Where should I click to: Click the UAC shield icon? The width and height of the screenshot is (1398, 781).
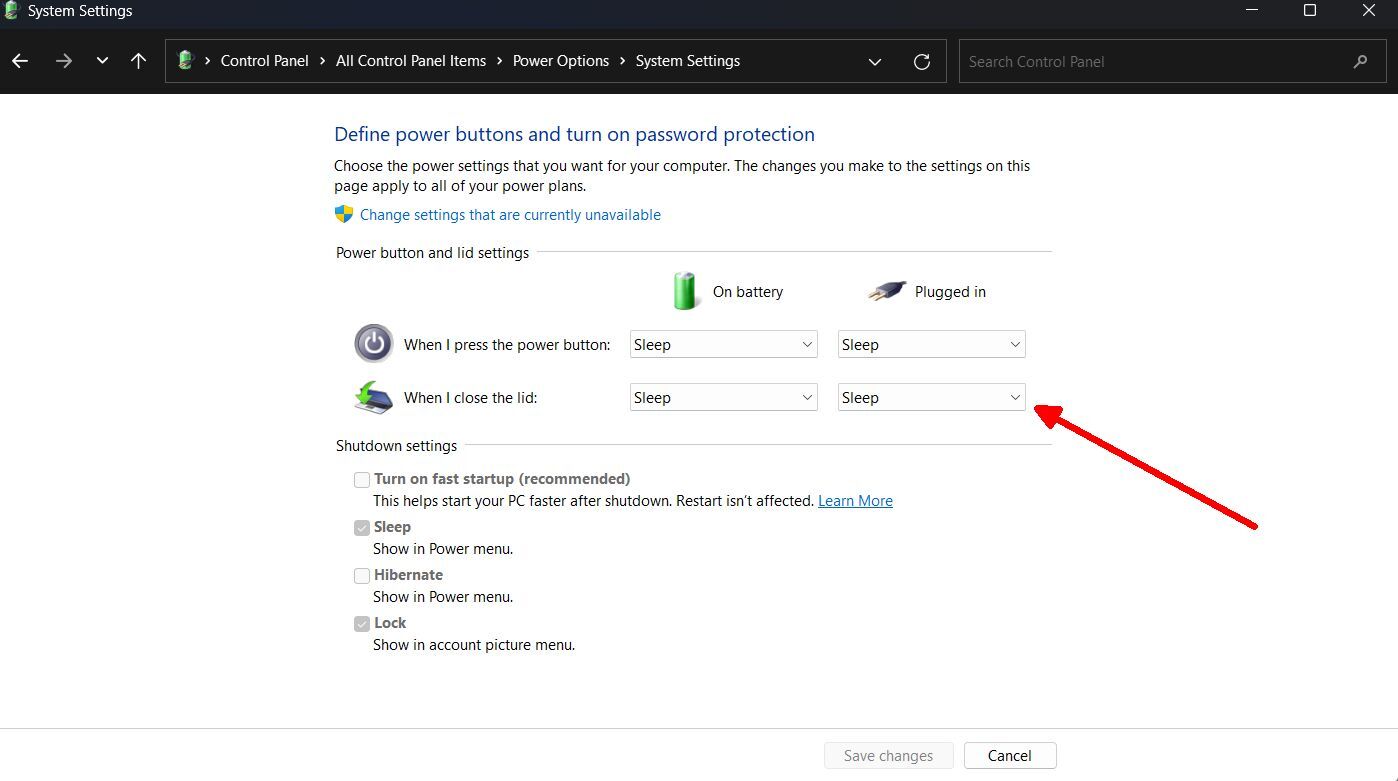[344, 214]
